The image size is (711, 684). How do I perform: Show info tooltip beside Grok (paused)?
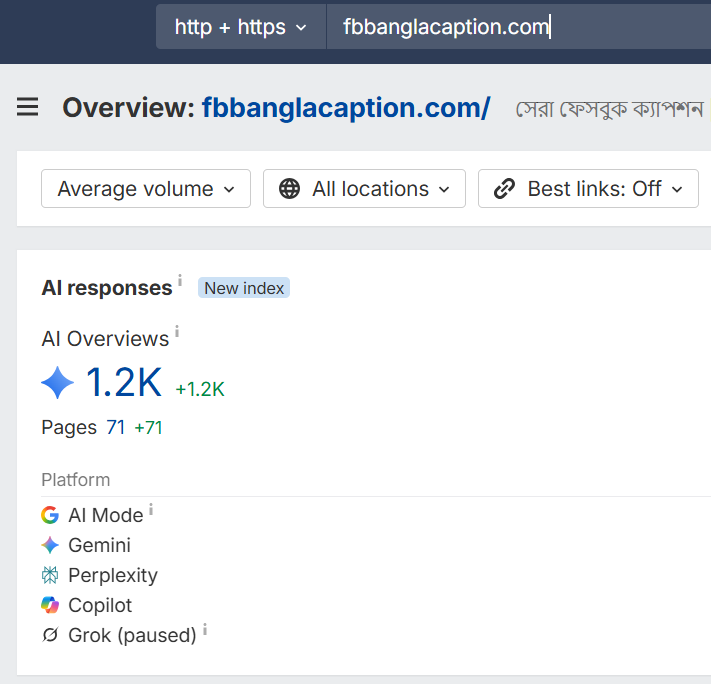pos(205,630)
